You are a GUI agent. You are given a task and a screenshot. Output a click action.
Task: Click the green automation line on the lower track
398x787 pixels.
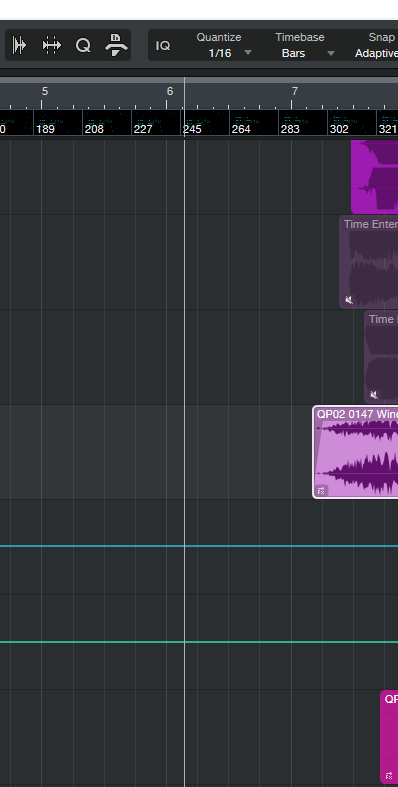point(199,641)
